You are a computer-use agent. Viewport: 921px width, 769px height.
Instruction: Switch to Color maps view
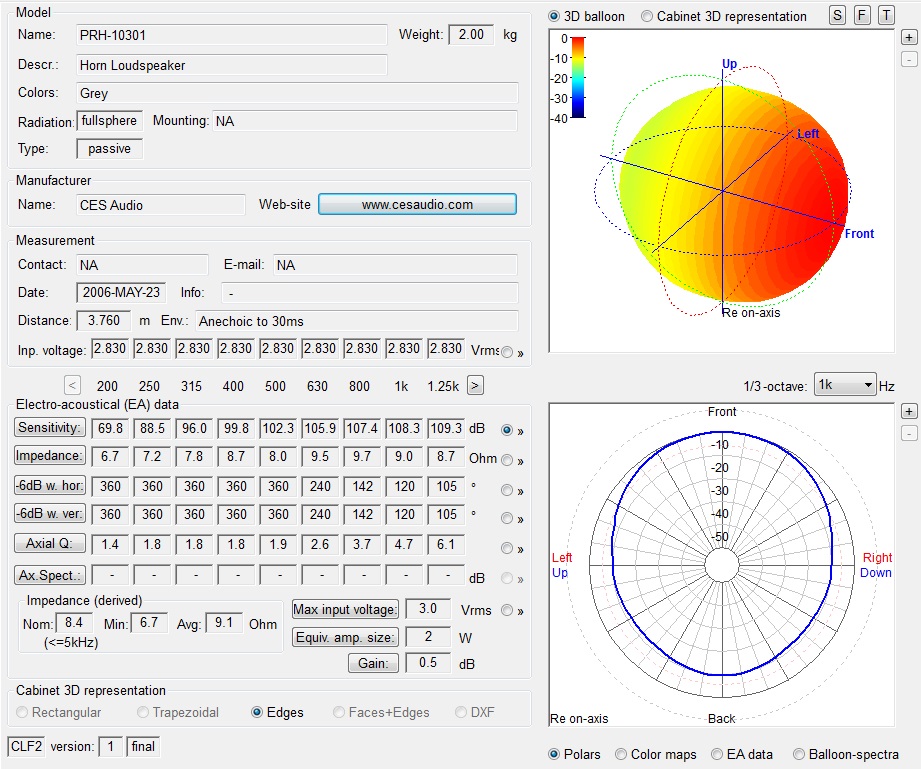pyautogui.click(x=621, y=754)
